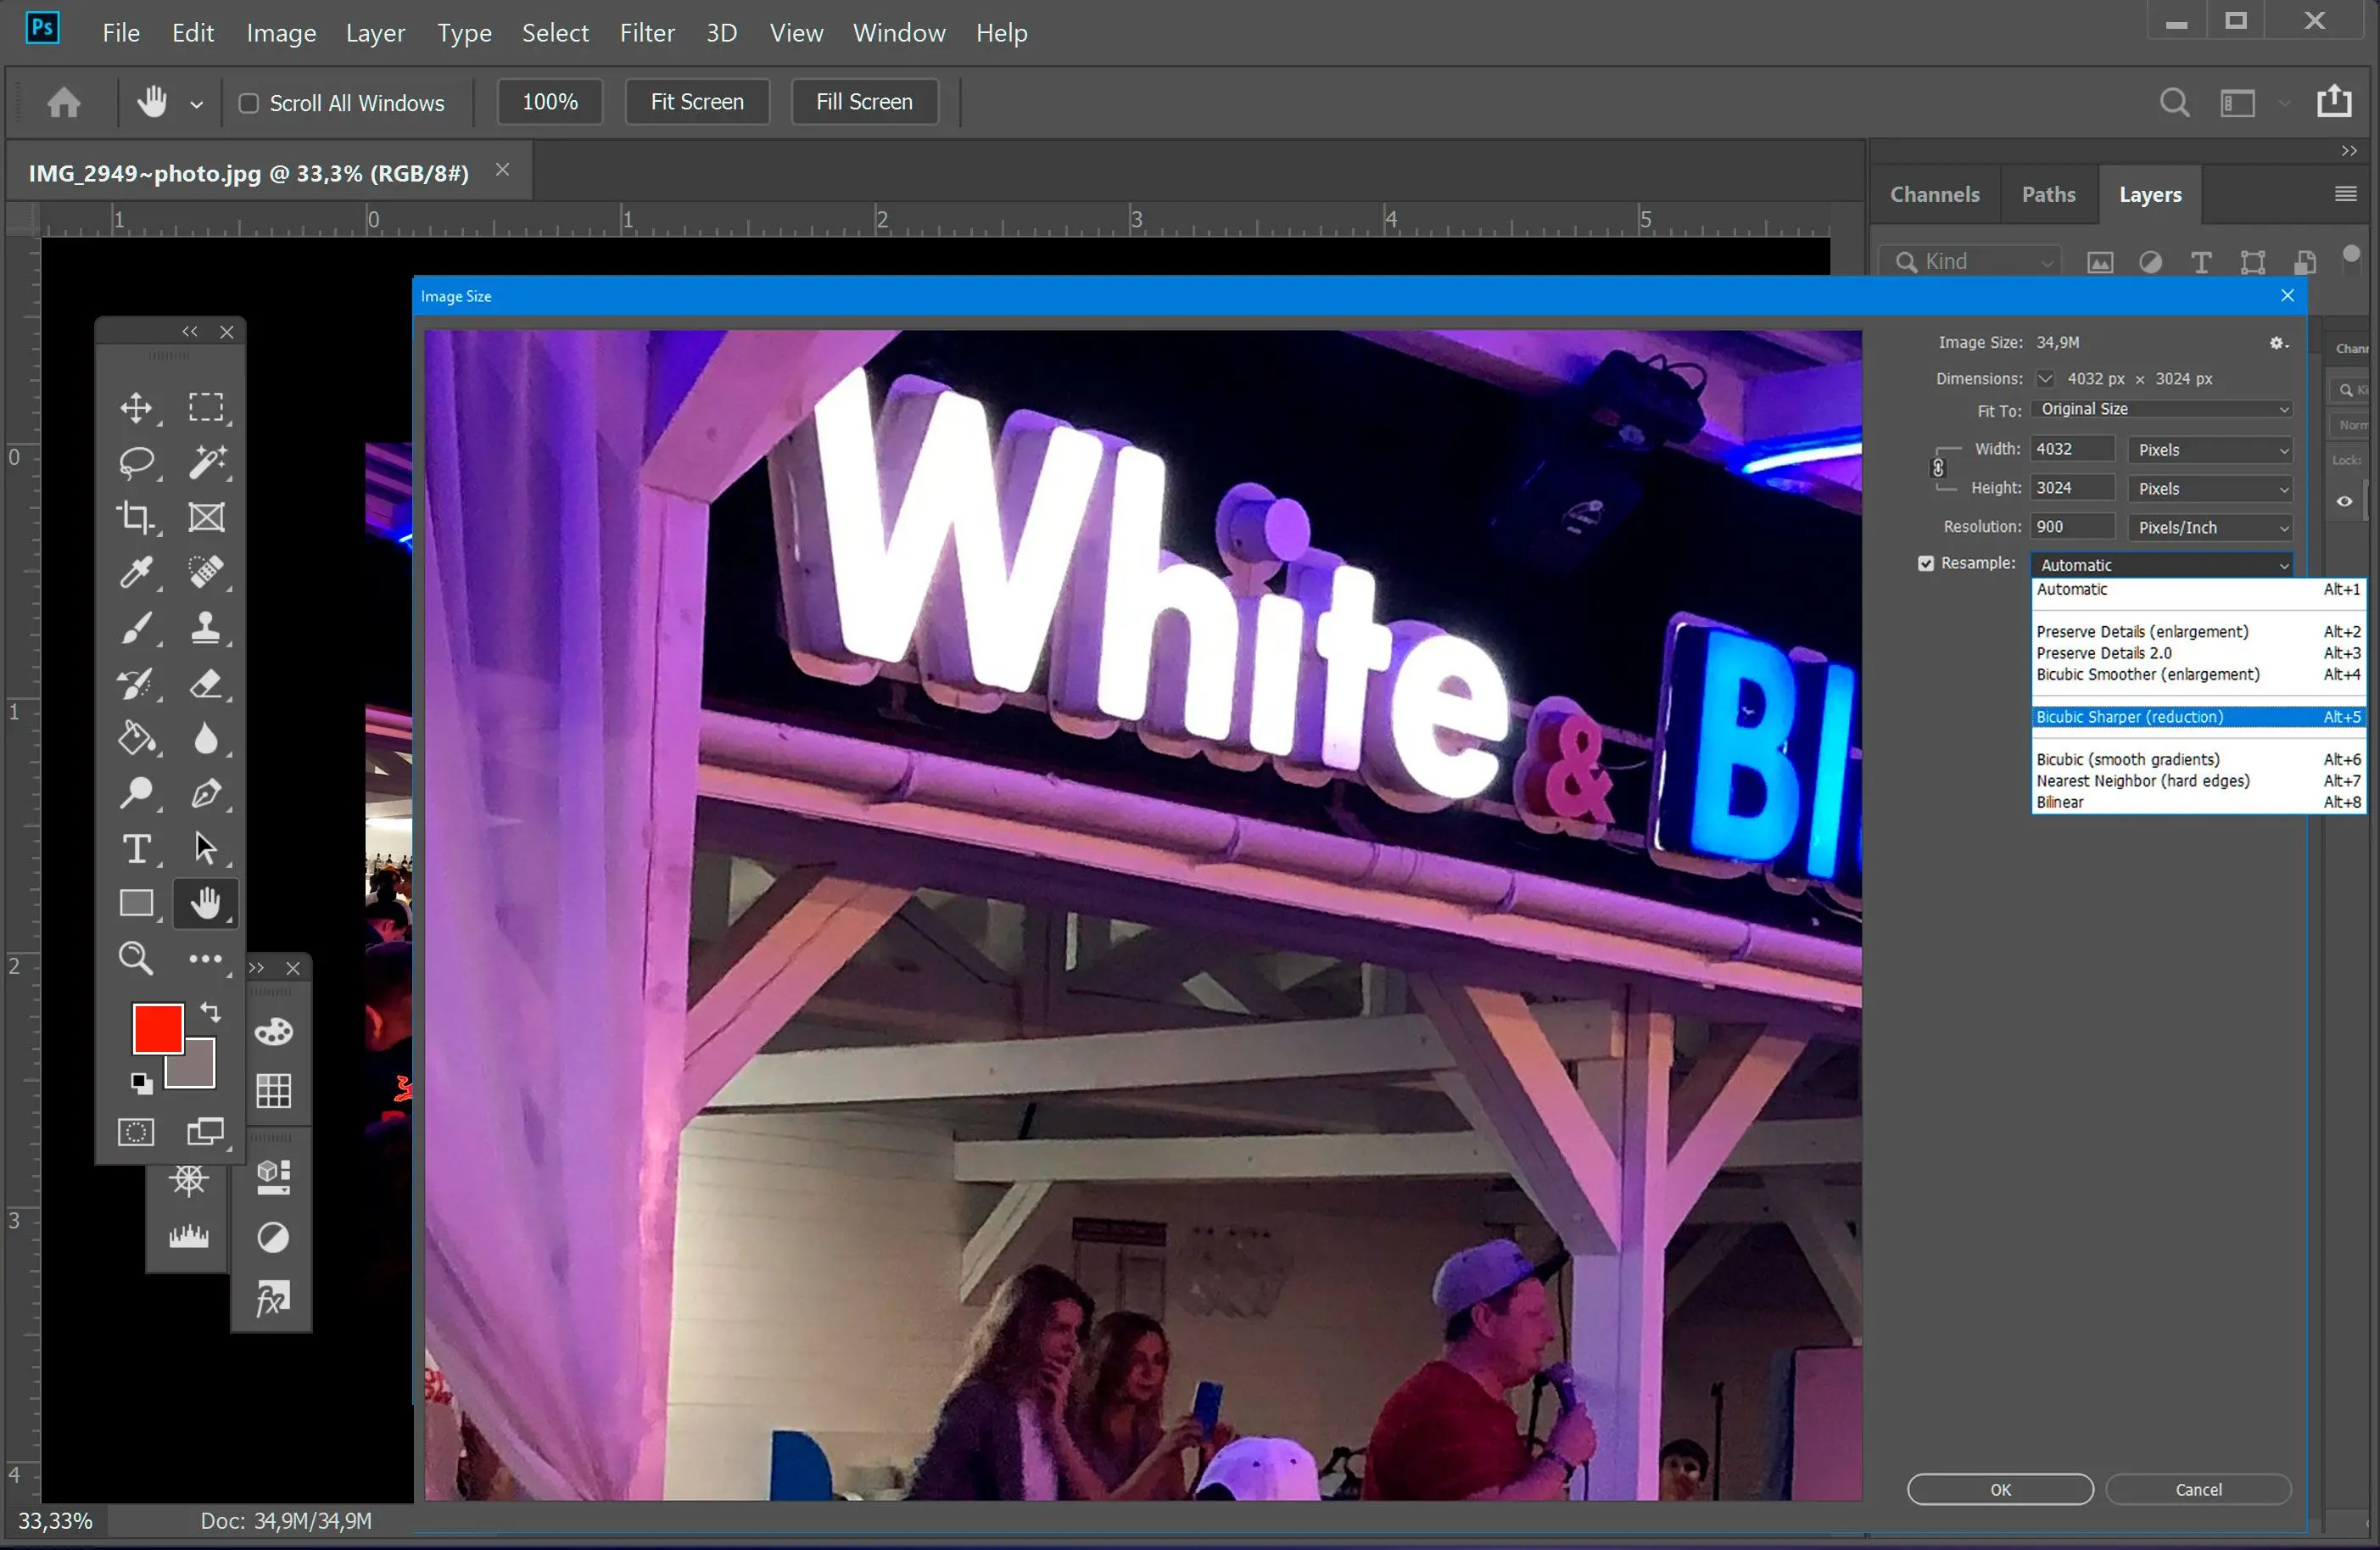Screen dimensions: 2380x1550
Task: Open the Image menu
Action: coord(277,31)
